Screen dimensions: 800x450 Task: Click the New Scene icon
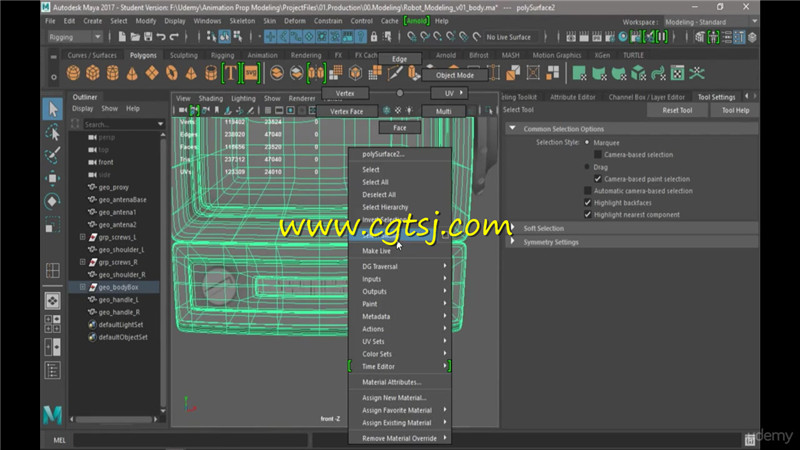click(x=122, y=37)
